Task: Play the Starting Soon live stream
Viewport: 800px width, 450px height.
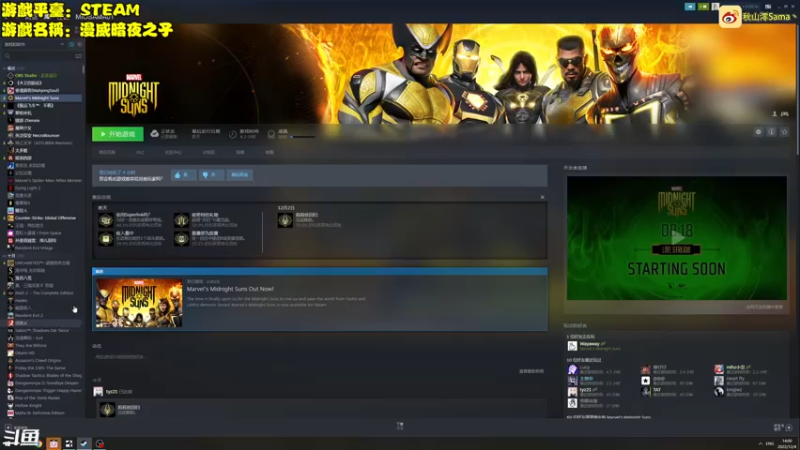Action: tap(677, 238)
